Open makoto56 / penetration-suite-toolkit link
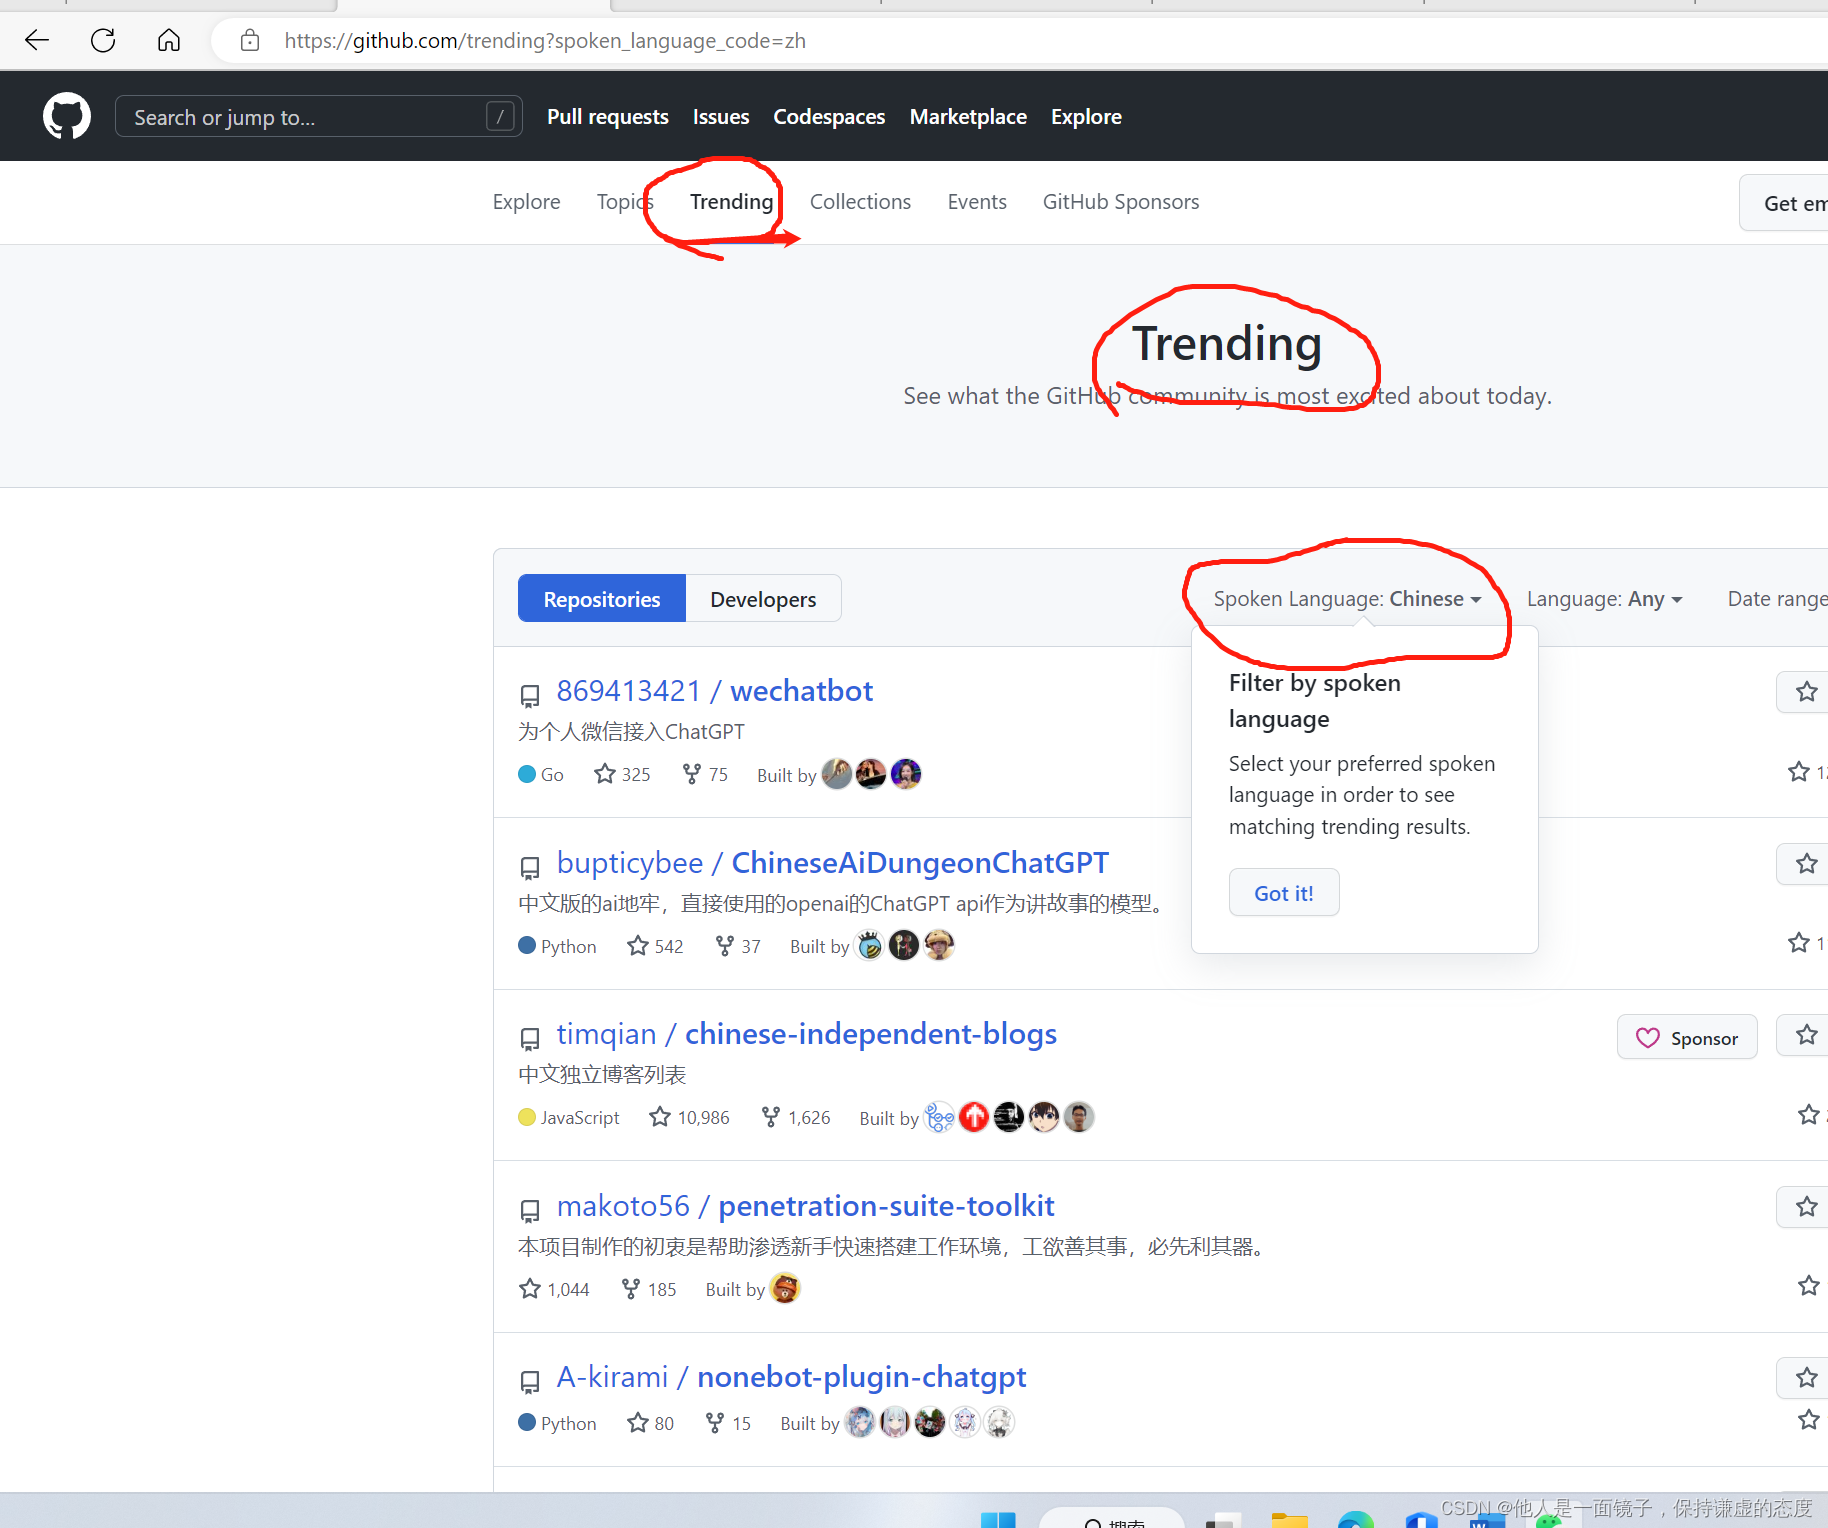The width and height of the screenshot is (1828, 1528). pyautogui.click(x=805, y=1206)
